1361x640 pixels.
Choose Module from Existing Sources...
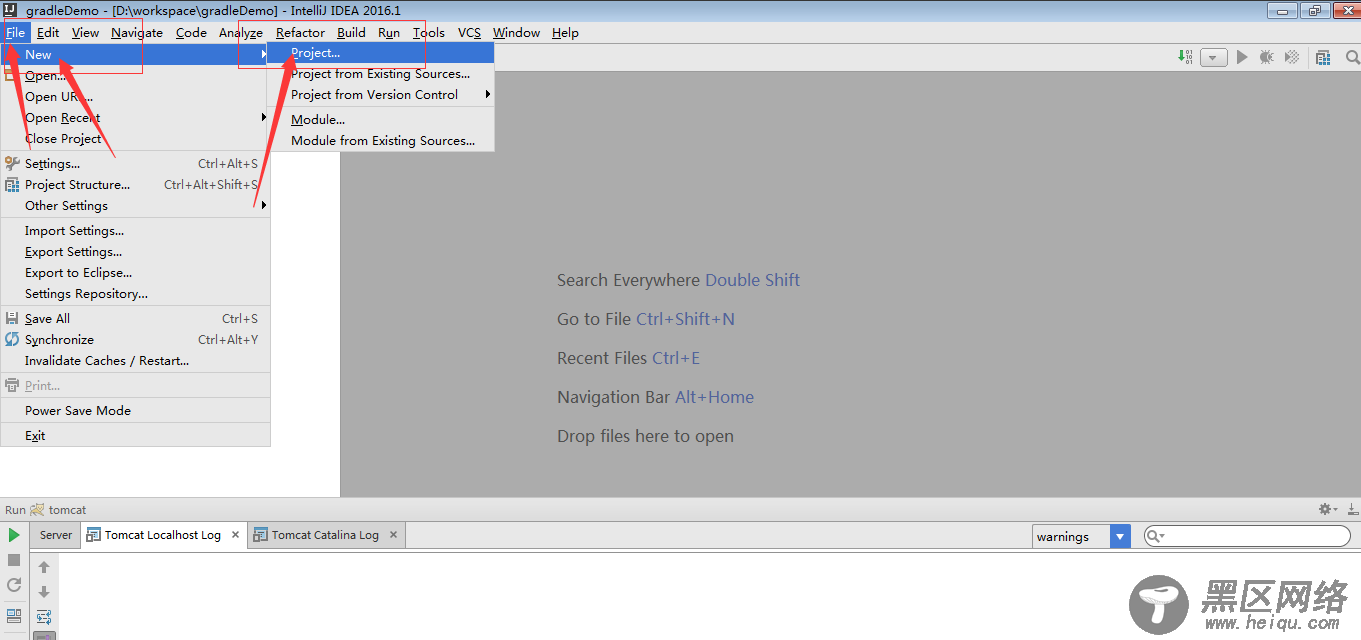380,140
